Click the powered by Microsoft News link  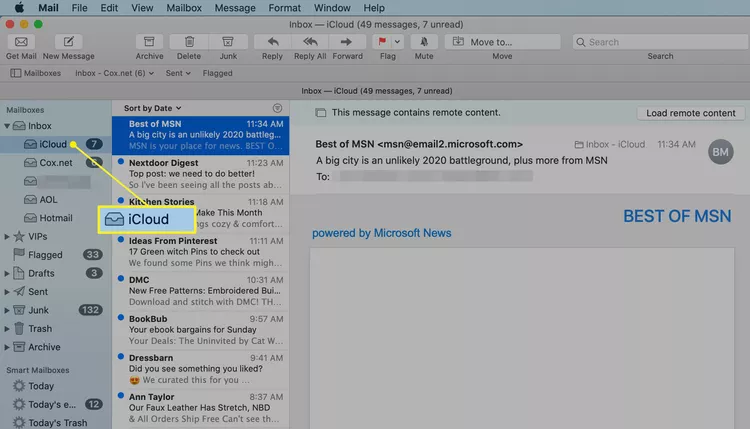point(382,233)
